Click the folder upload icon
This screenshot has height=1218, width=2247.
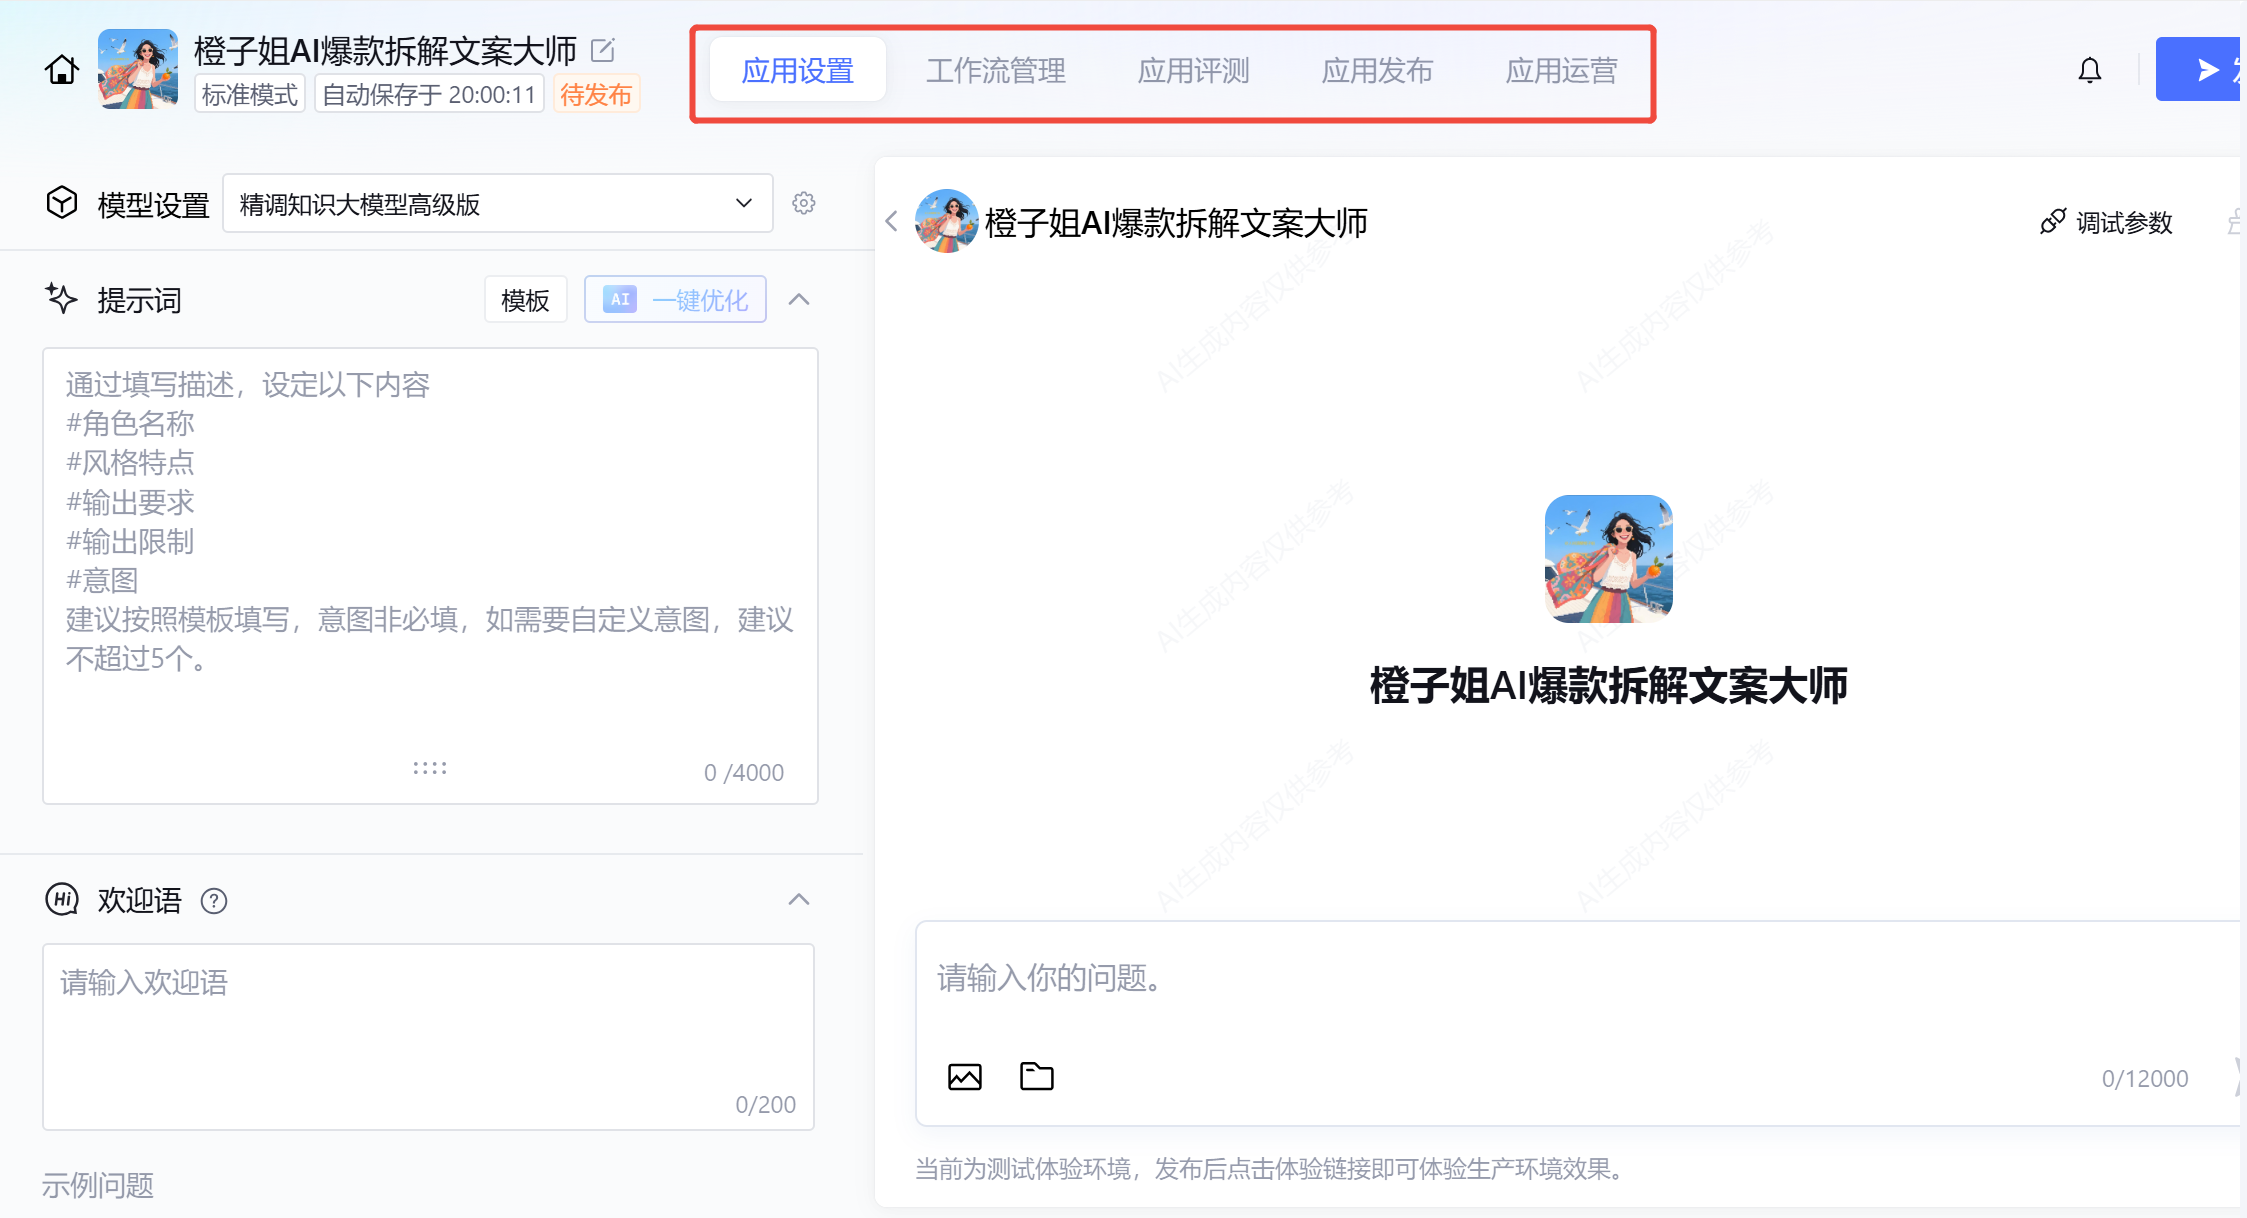coord(1036,1077)
